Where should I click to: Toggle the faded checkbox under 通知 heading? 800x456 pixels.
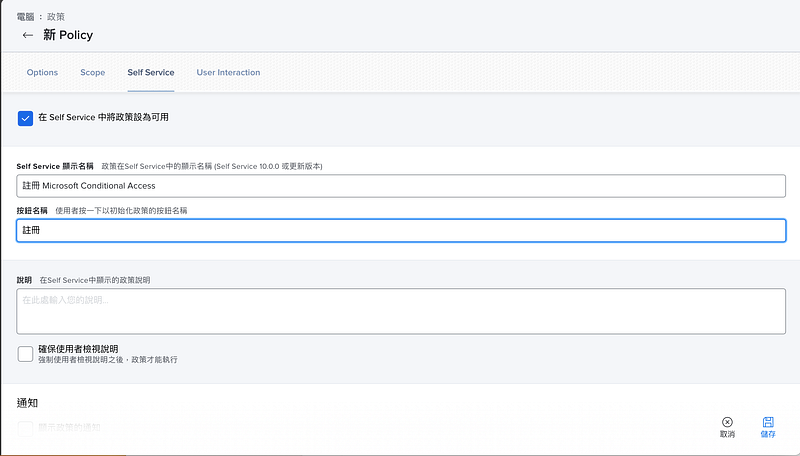pos(26,428)
